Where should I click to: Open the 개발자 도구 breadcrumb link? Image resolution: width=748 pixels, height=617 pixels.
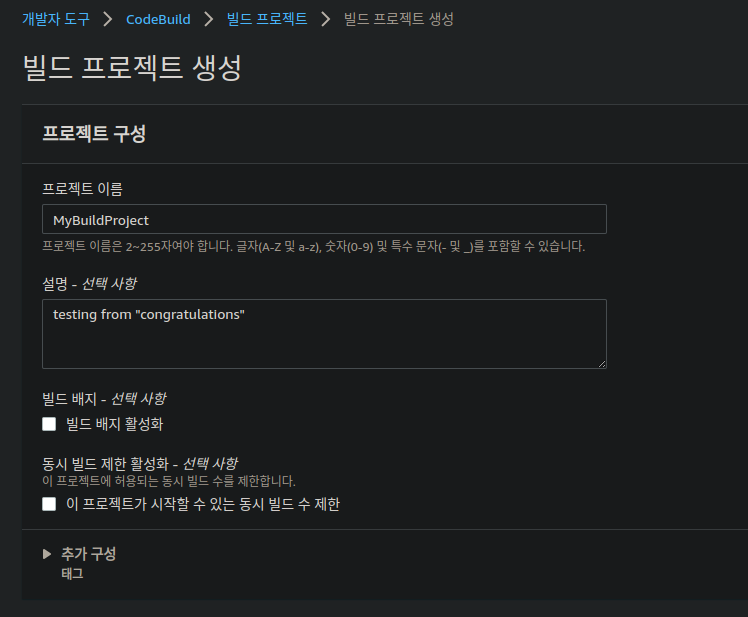point(56,19)
